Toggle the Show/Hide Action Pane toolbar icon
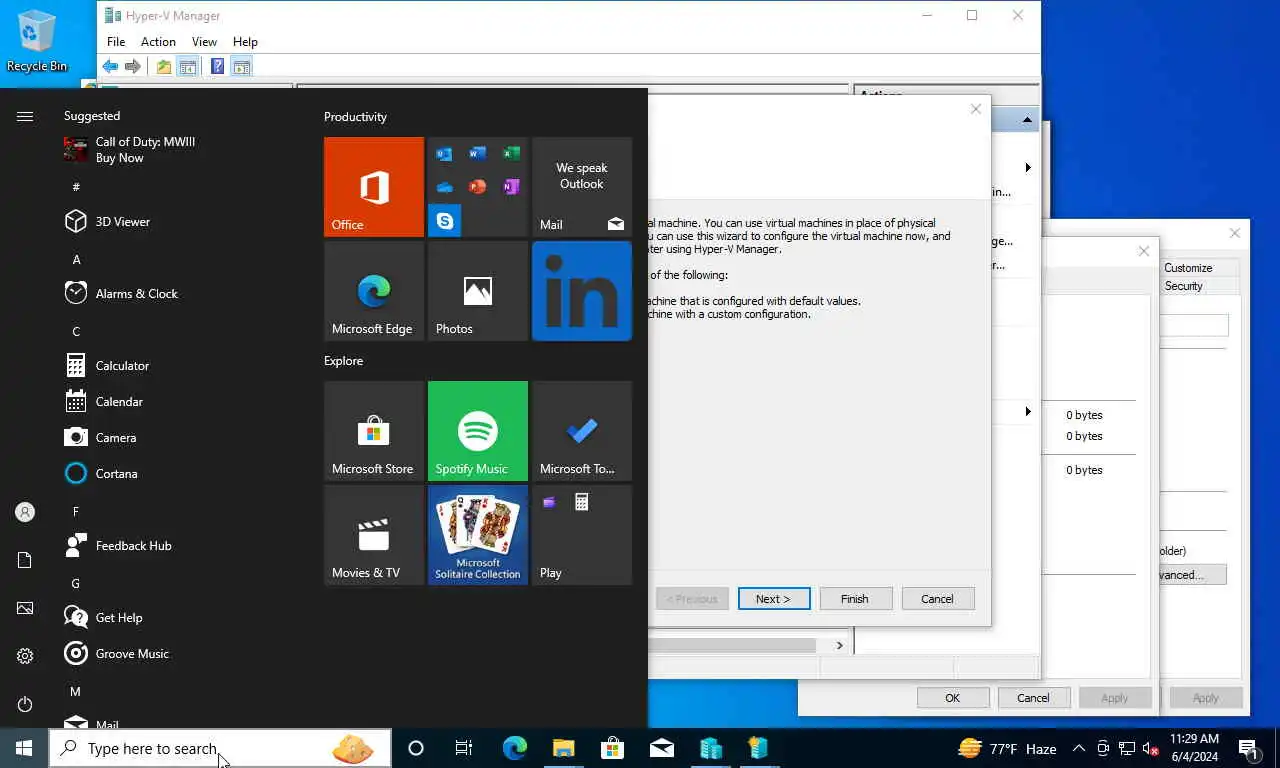The image size is (1280, 768). tap(241, 67)
